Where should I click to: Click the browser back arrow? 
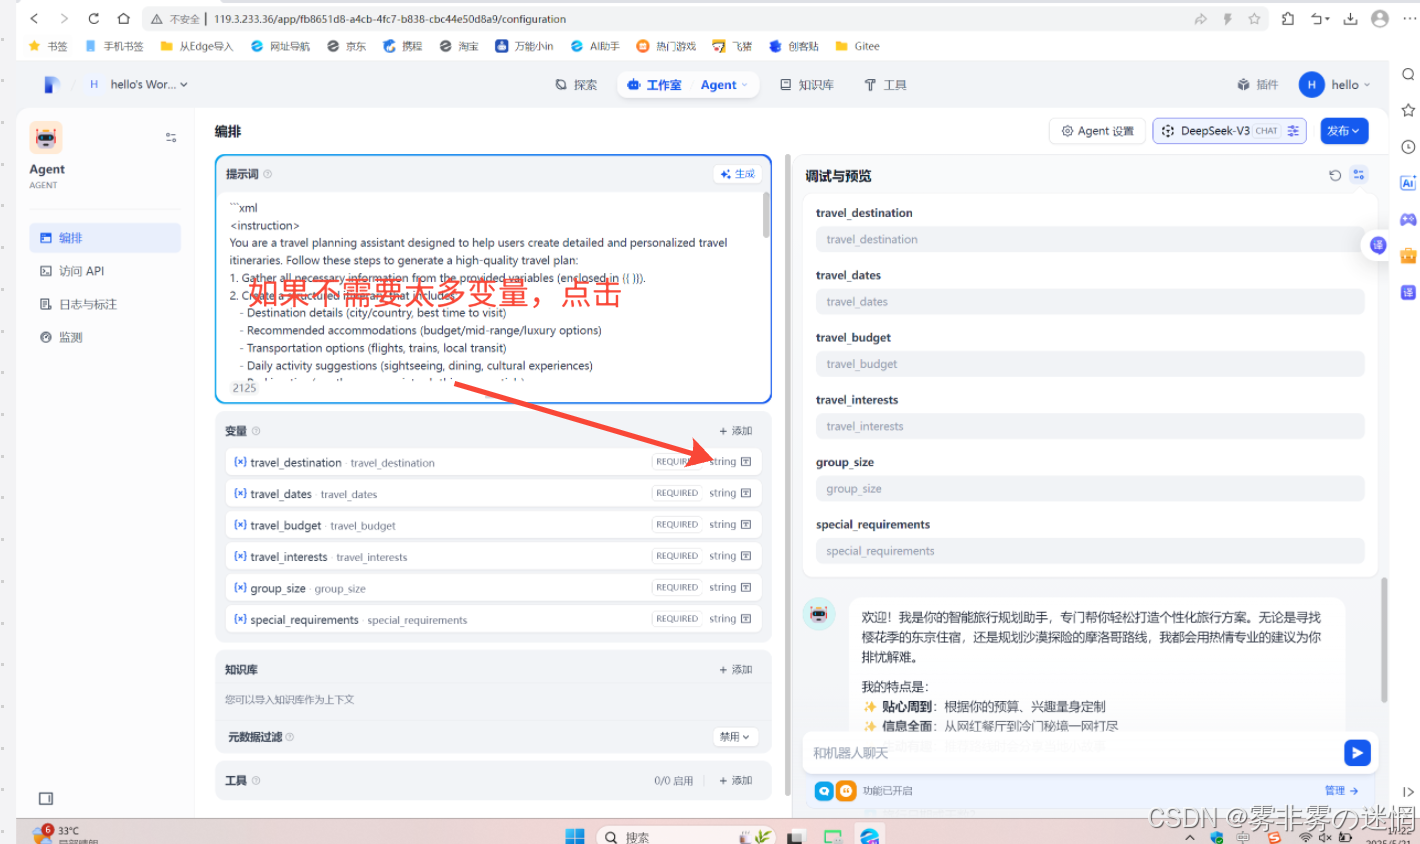coord(34,18)
